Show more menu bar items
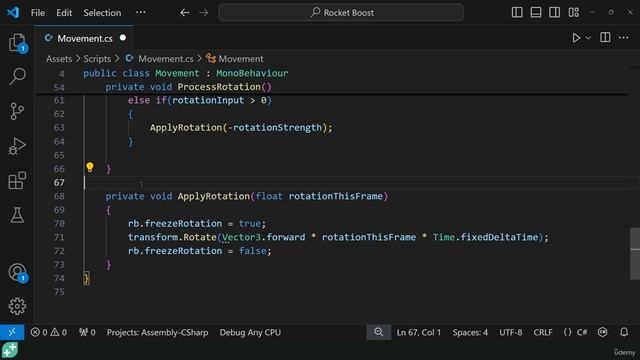This screenshot has width=640, height=360. click(141, 12)
